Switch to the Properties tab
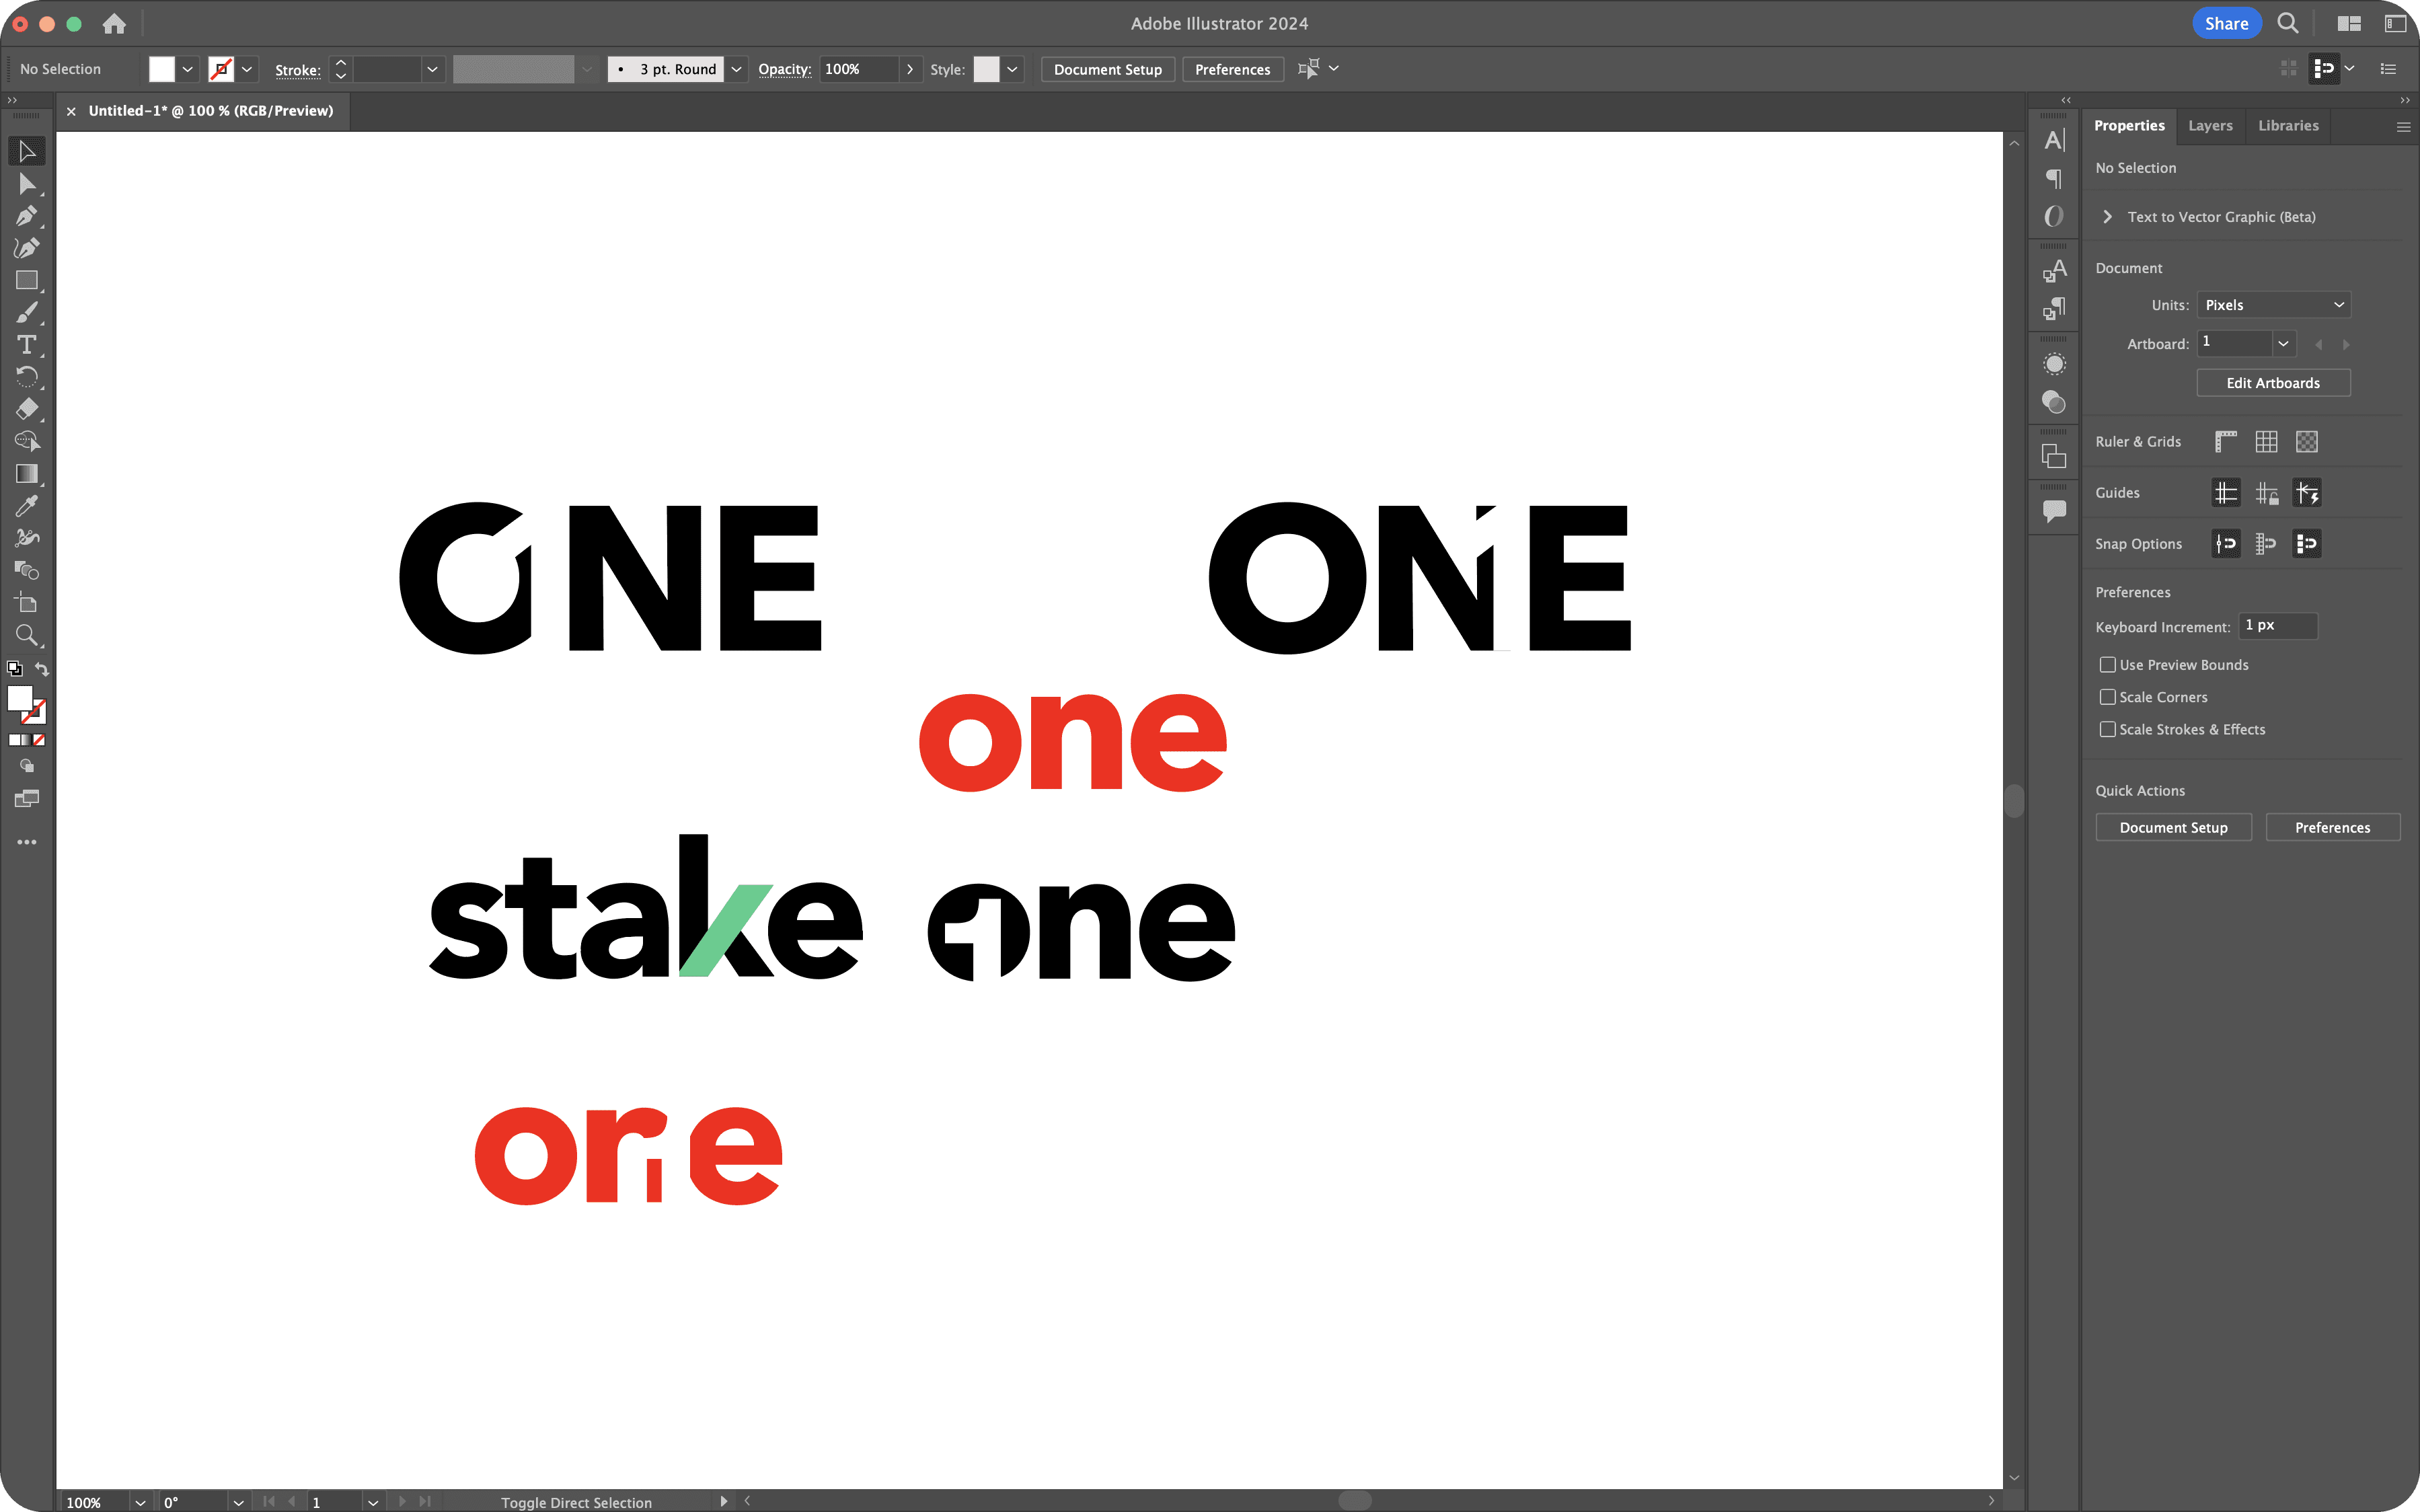The height and width of the screenshot is (1512, 2420). click(x=2129, y=126)
